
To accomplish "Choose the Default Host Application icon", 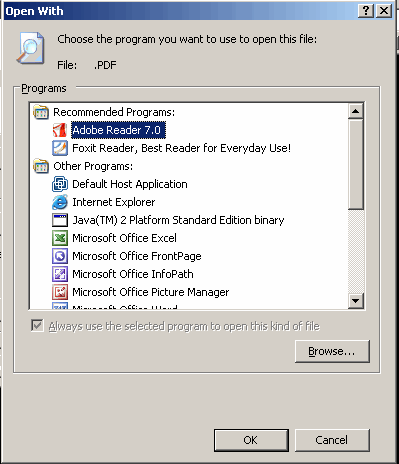I will tap(60, 184).
